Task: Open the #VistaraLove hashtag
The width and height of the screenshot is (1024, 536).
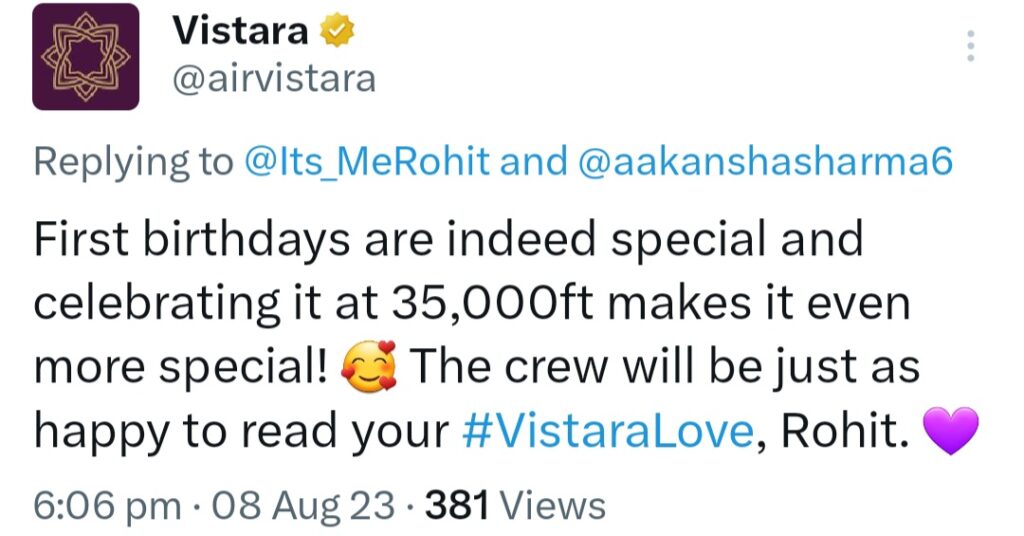Action: (x=608, y=430)
